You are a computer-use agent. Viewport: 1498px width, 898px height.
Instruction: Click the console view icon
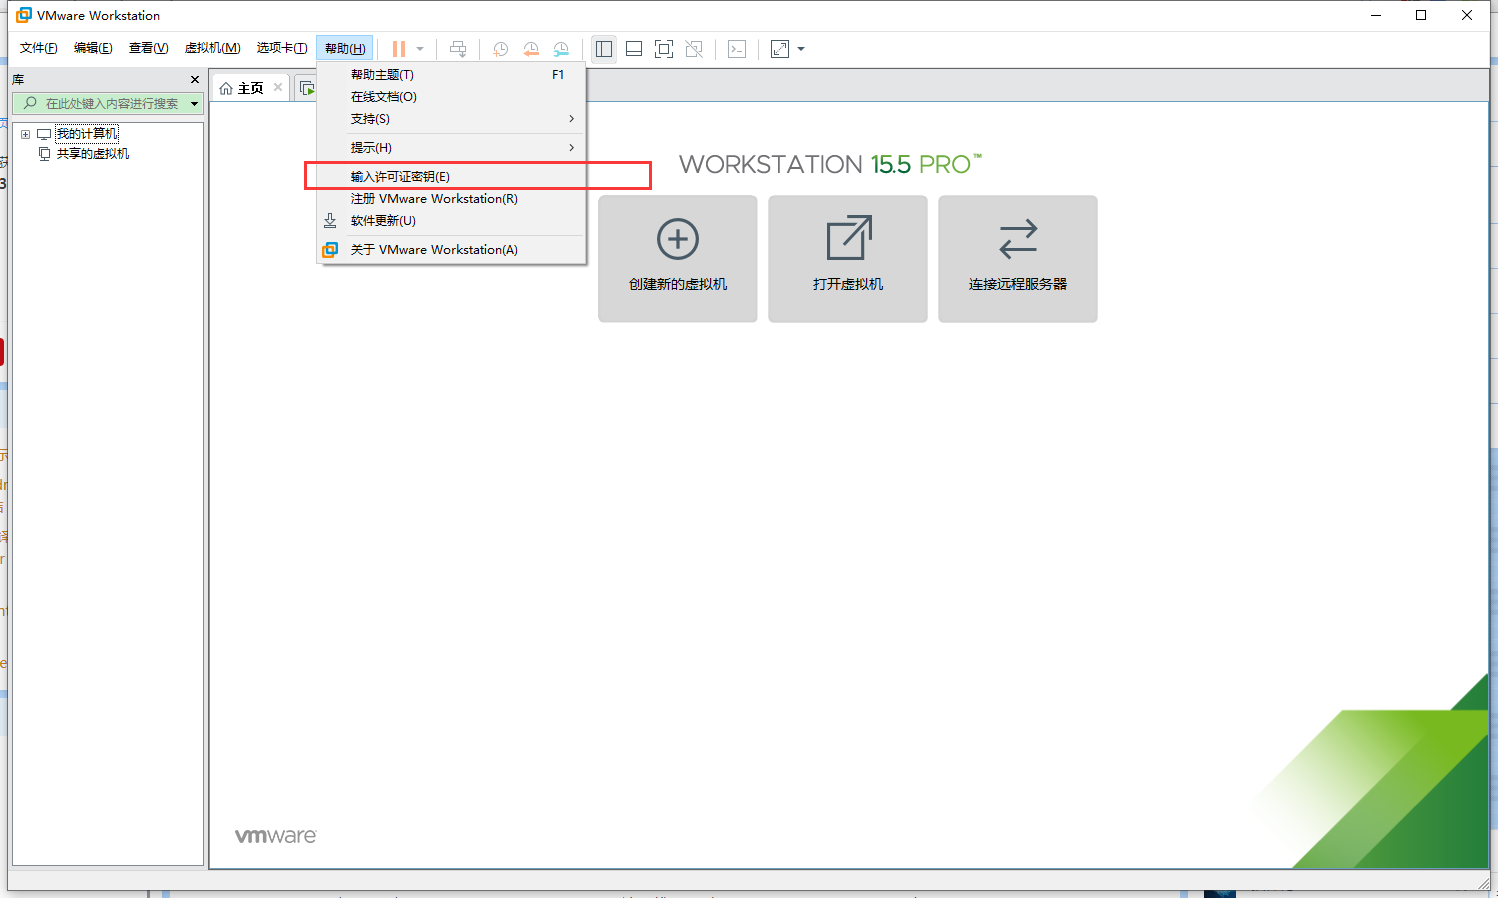coord(737,49)
